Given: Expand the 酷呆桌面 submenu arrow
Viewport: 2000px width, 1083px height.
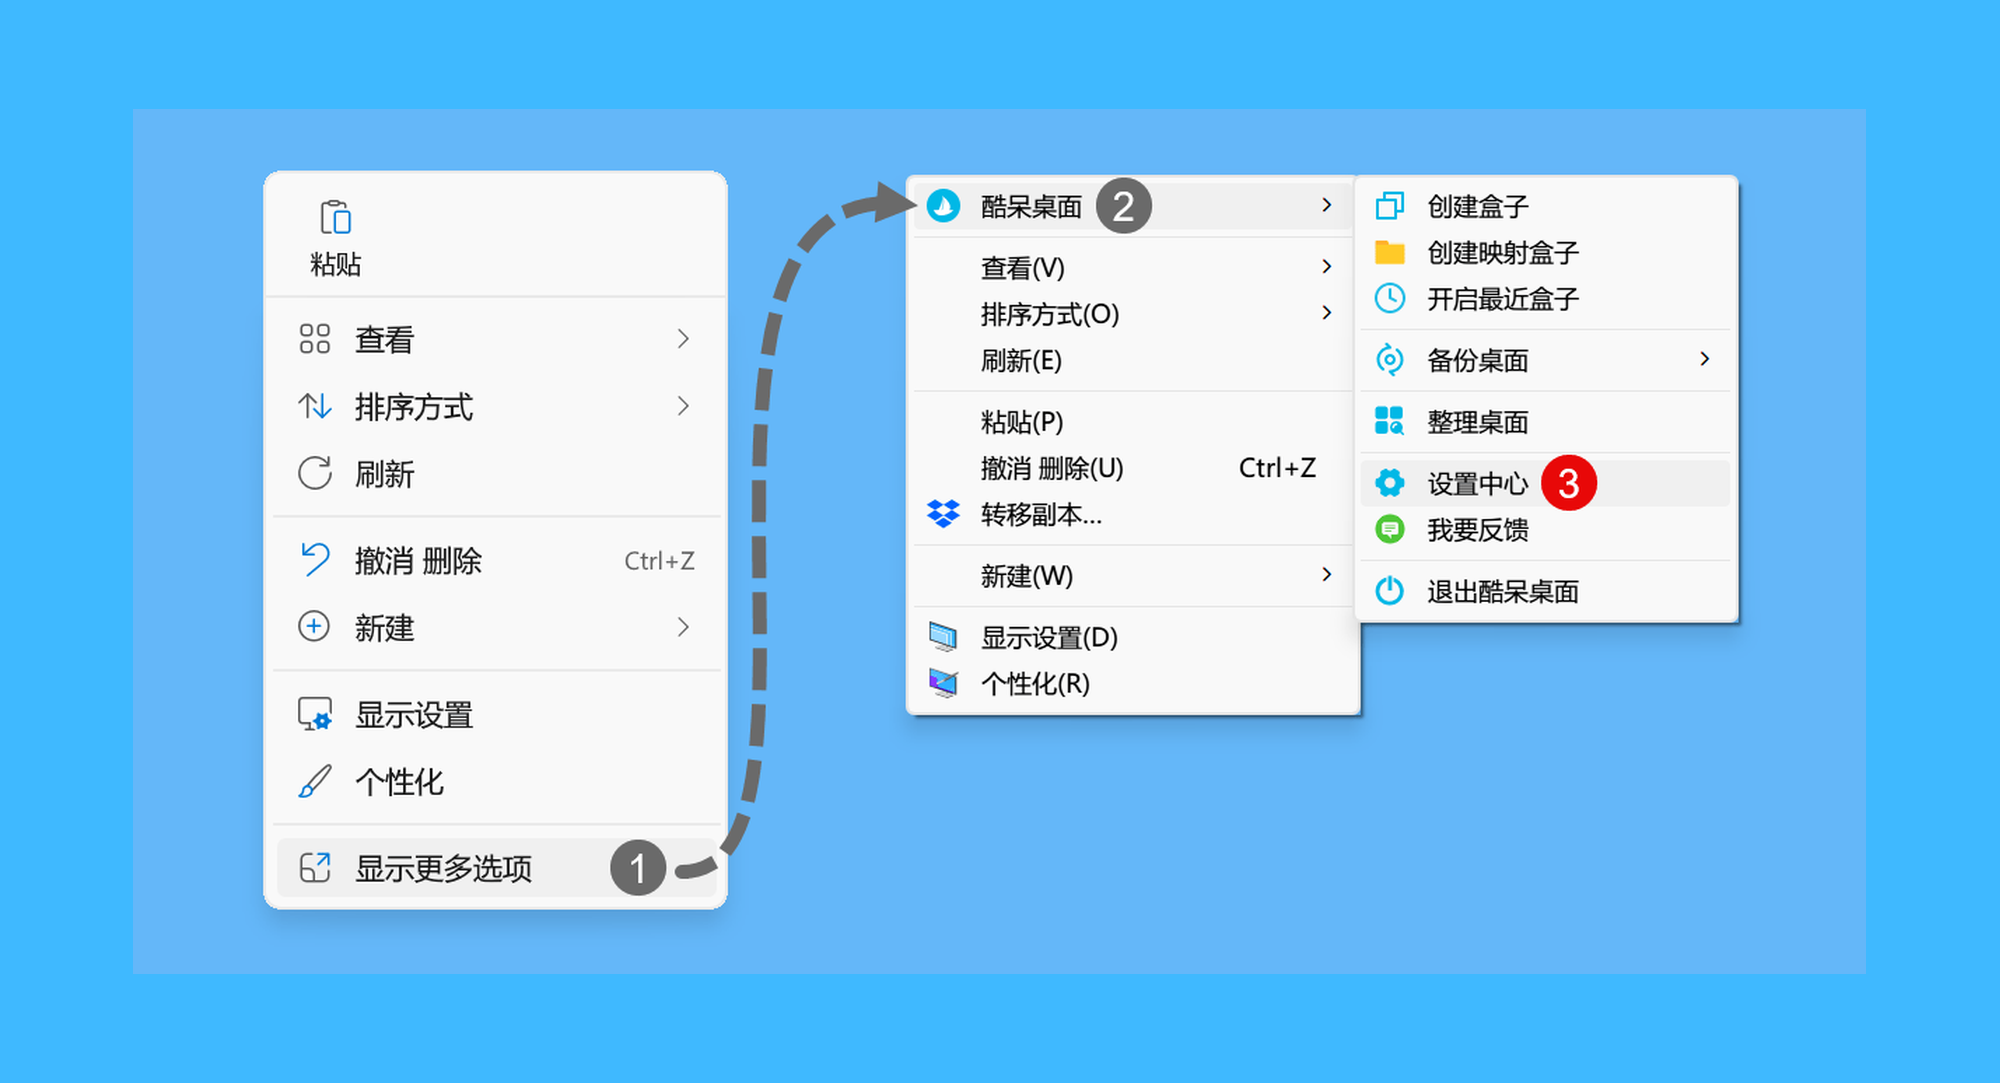Looking at the screenshot, I should 1327,205.
